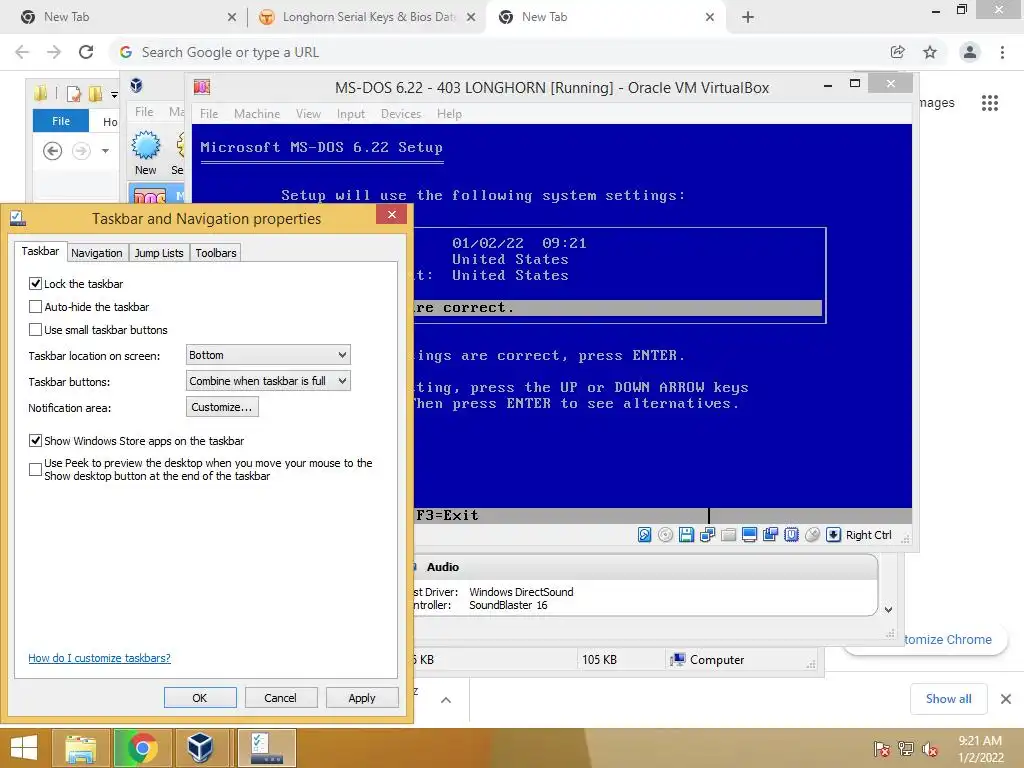Click the optical disc indicator in VirtualBox status bar

point(665,535)
